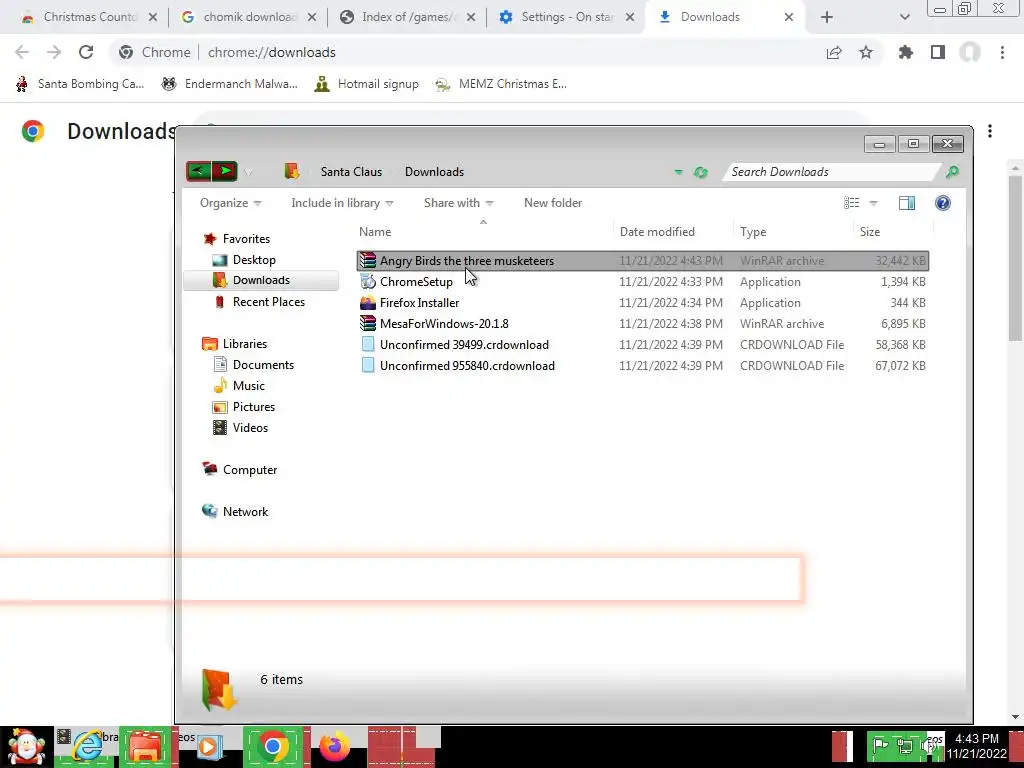This screenshot has height=768, width=1024.
Task: Select Libraries in the navigation pane
Action: pyautogui.click(x=244, y=344)
